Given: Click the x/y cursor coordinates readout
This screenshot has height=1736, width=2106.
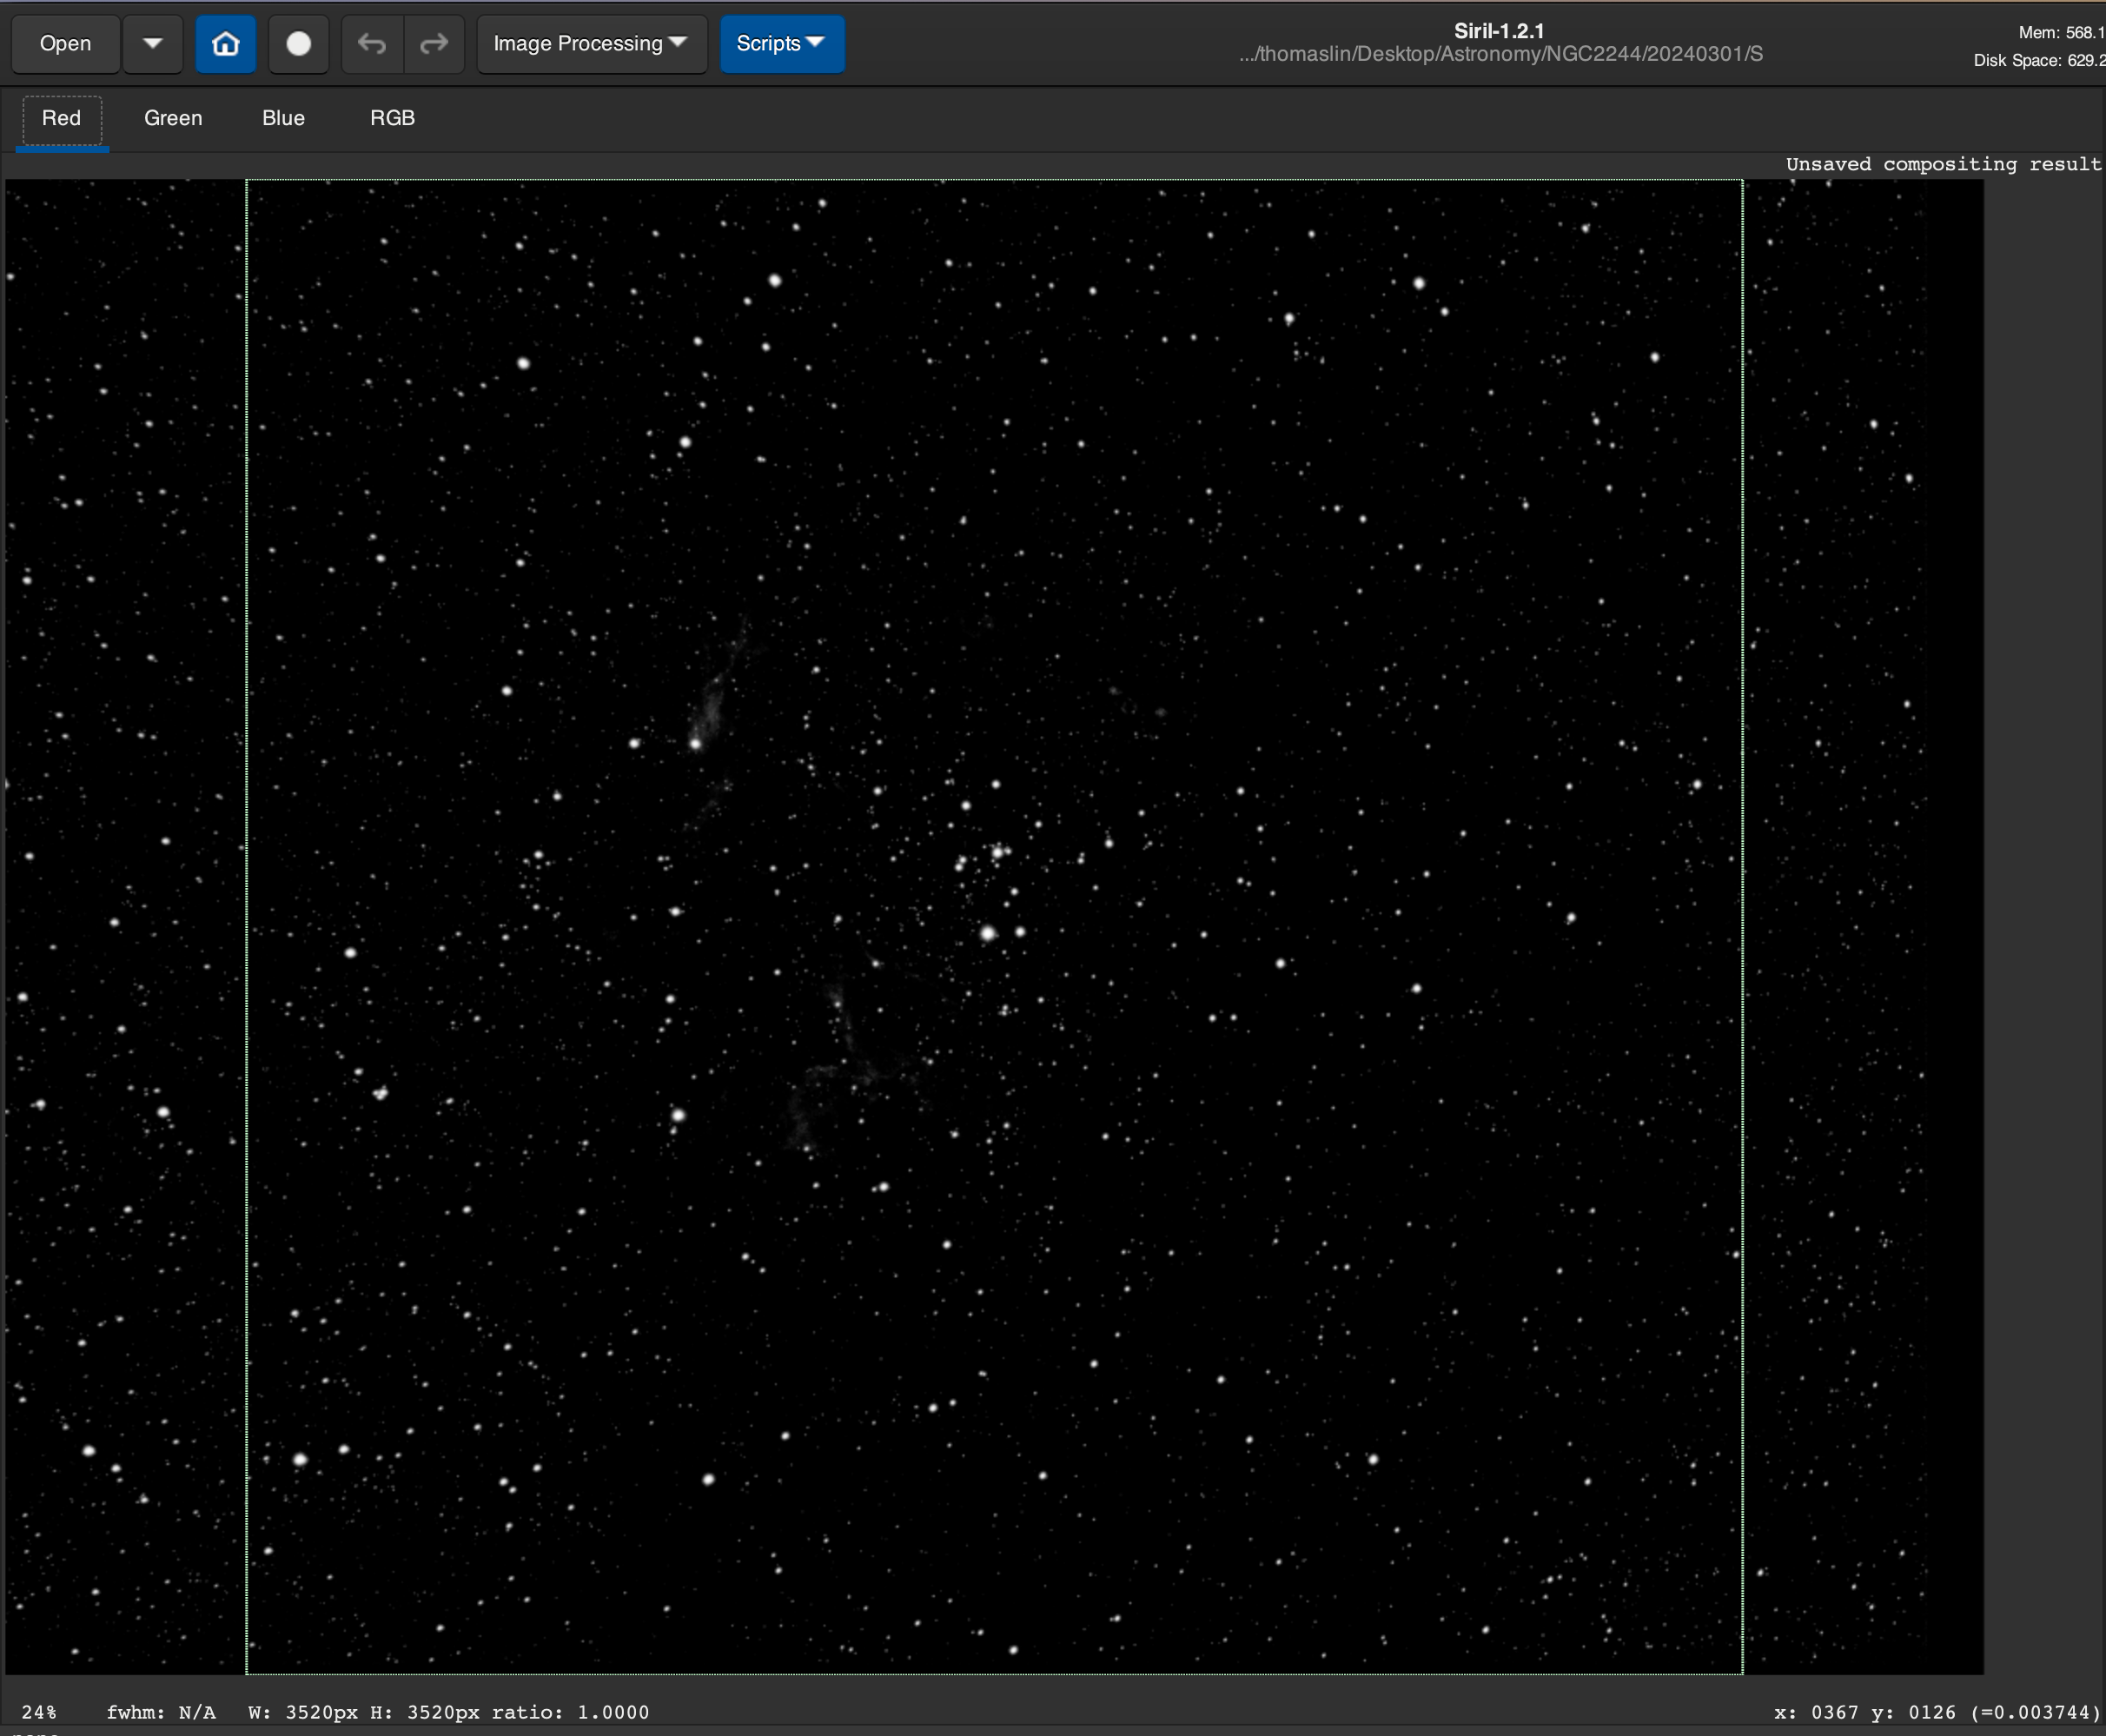Looking at the screenshot, I should point(1936,1712).
